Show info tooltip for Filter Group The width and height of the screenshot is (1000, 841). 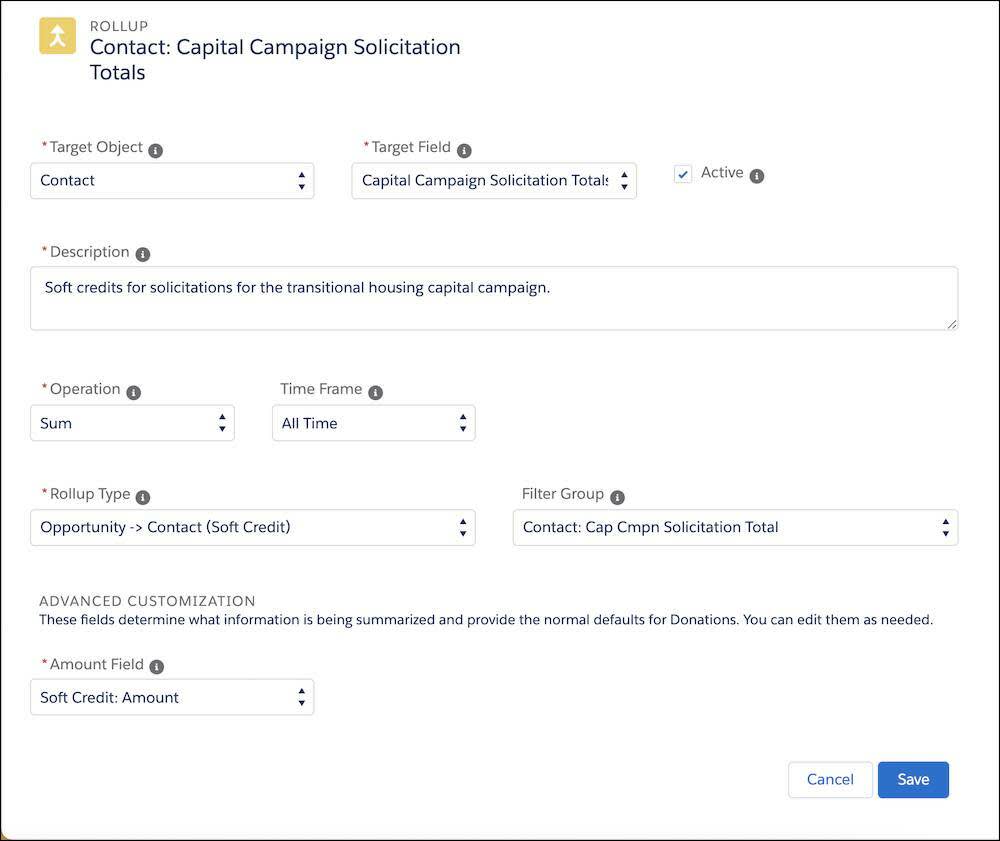(617, 497)
